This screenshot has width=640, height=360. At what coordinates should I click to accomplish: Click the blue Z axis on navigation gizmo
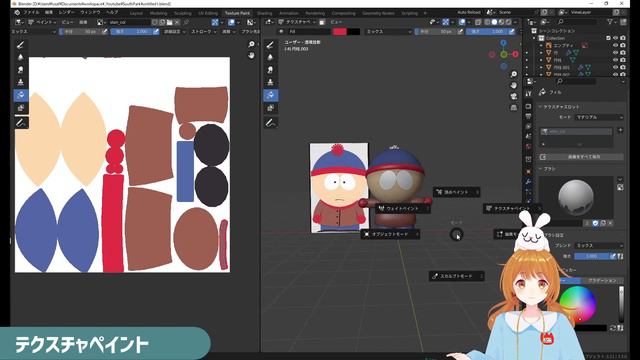503,43
